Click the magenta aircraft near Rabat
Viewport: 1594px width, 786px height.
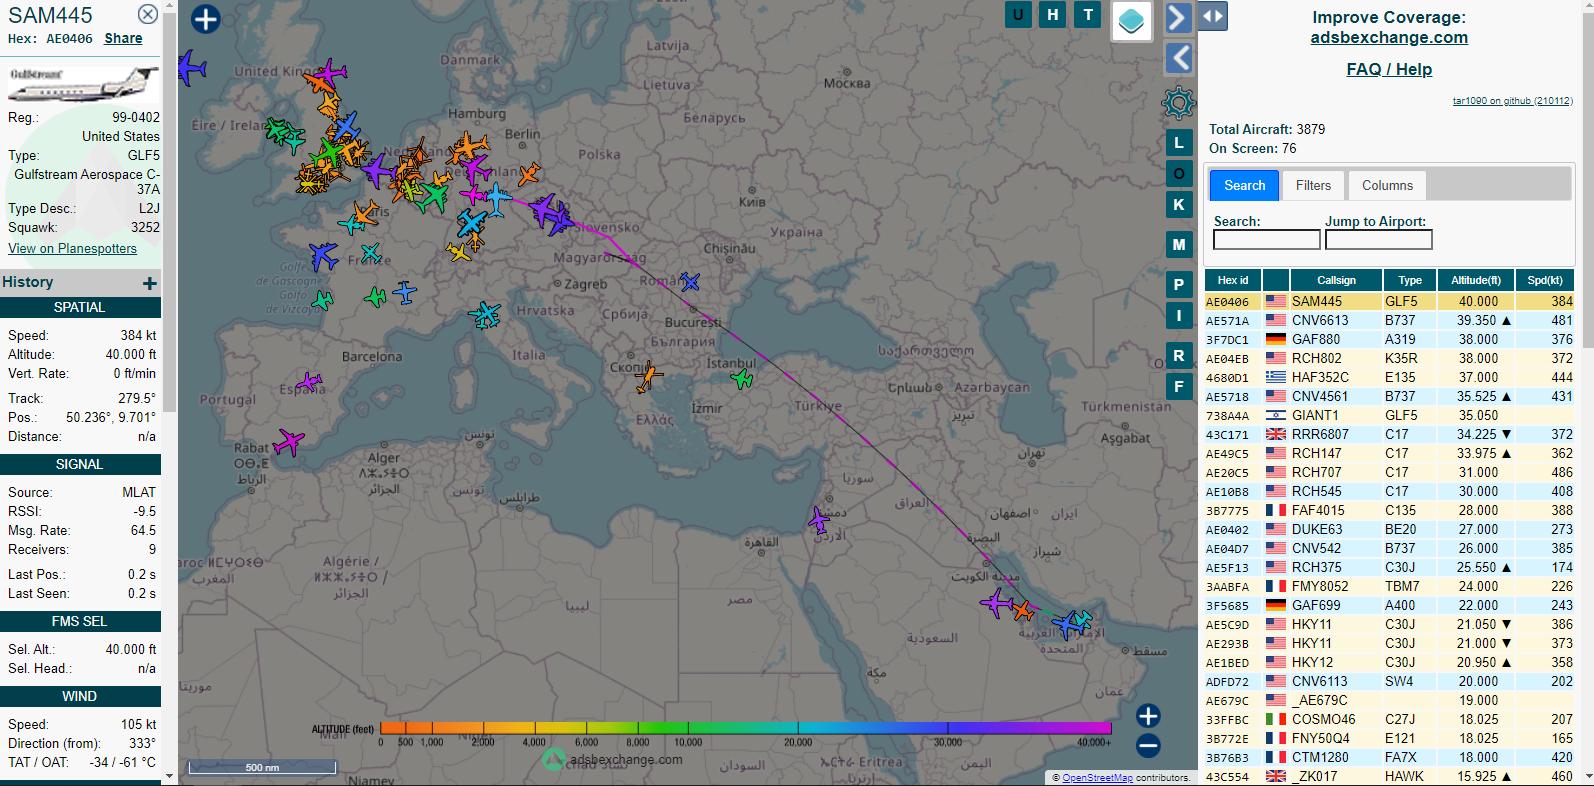click(x=288, y=441)
